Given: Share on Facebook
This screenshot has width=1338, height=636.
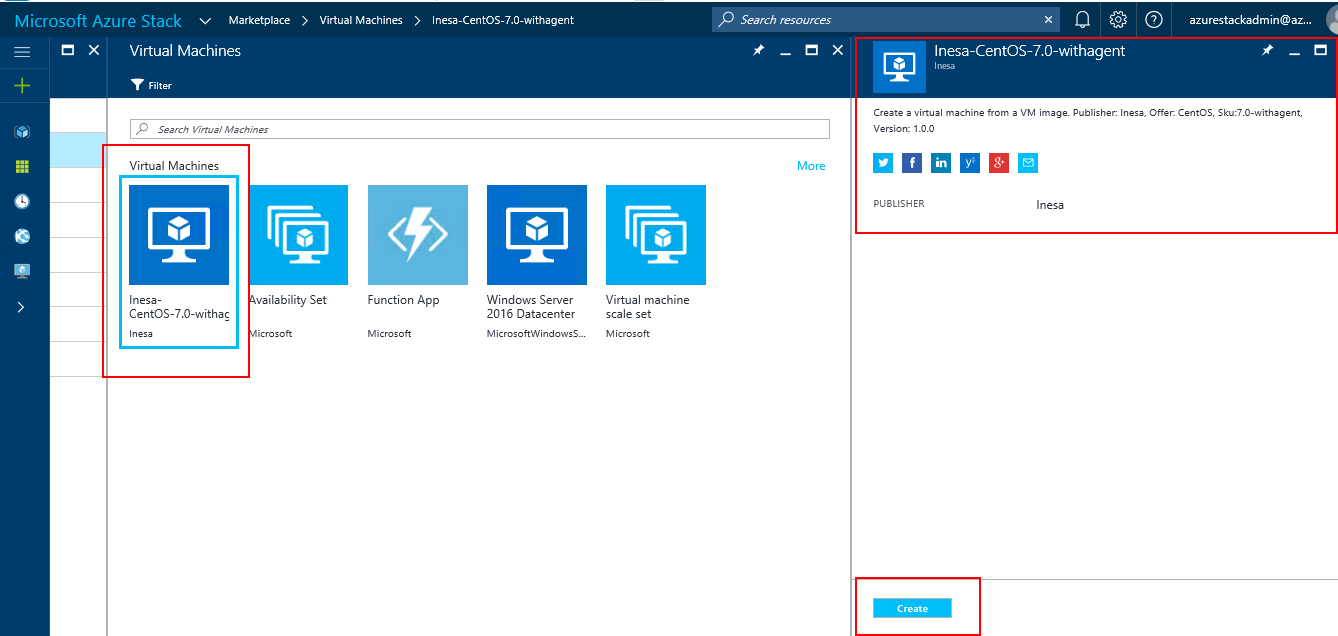Looking at the screenshot, I should tap(912, 163).
